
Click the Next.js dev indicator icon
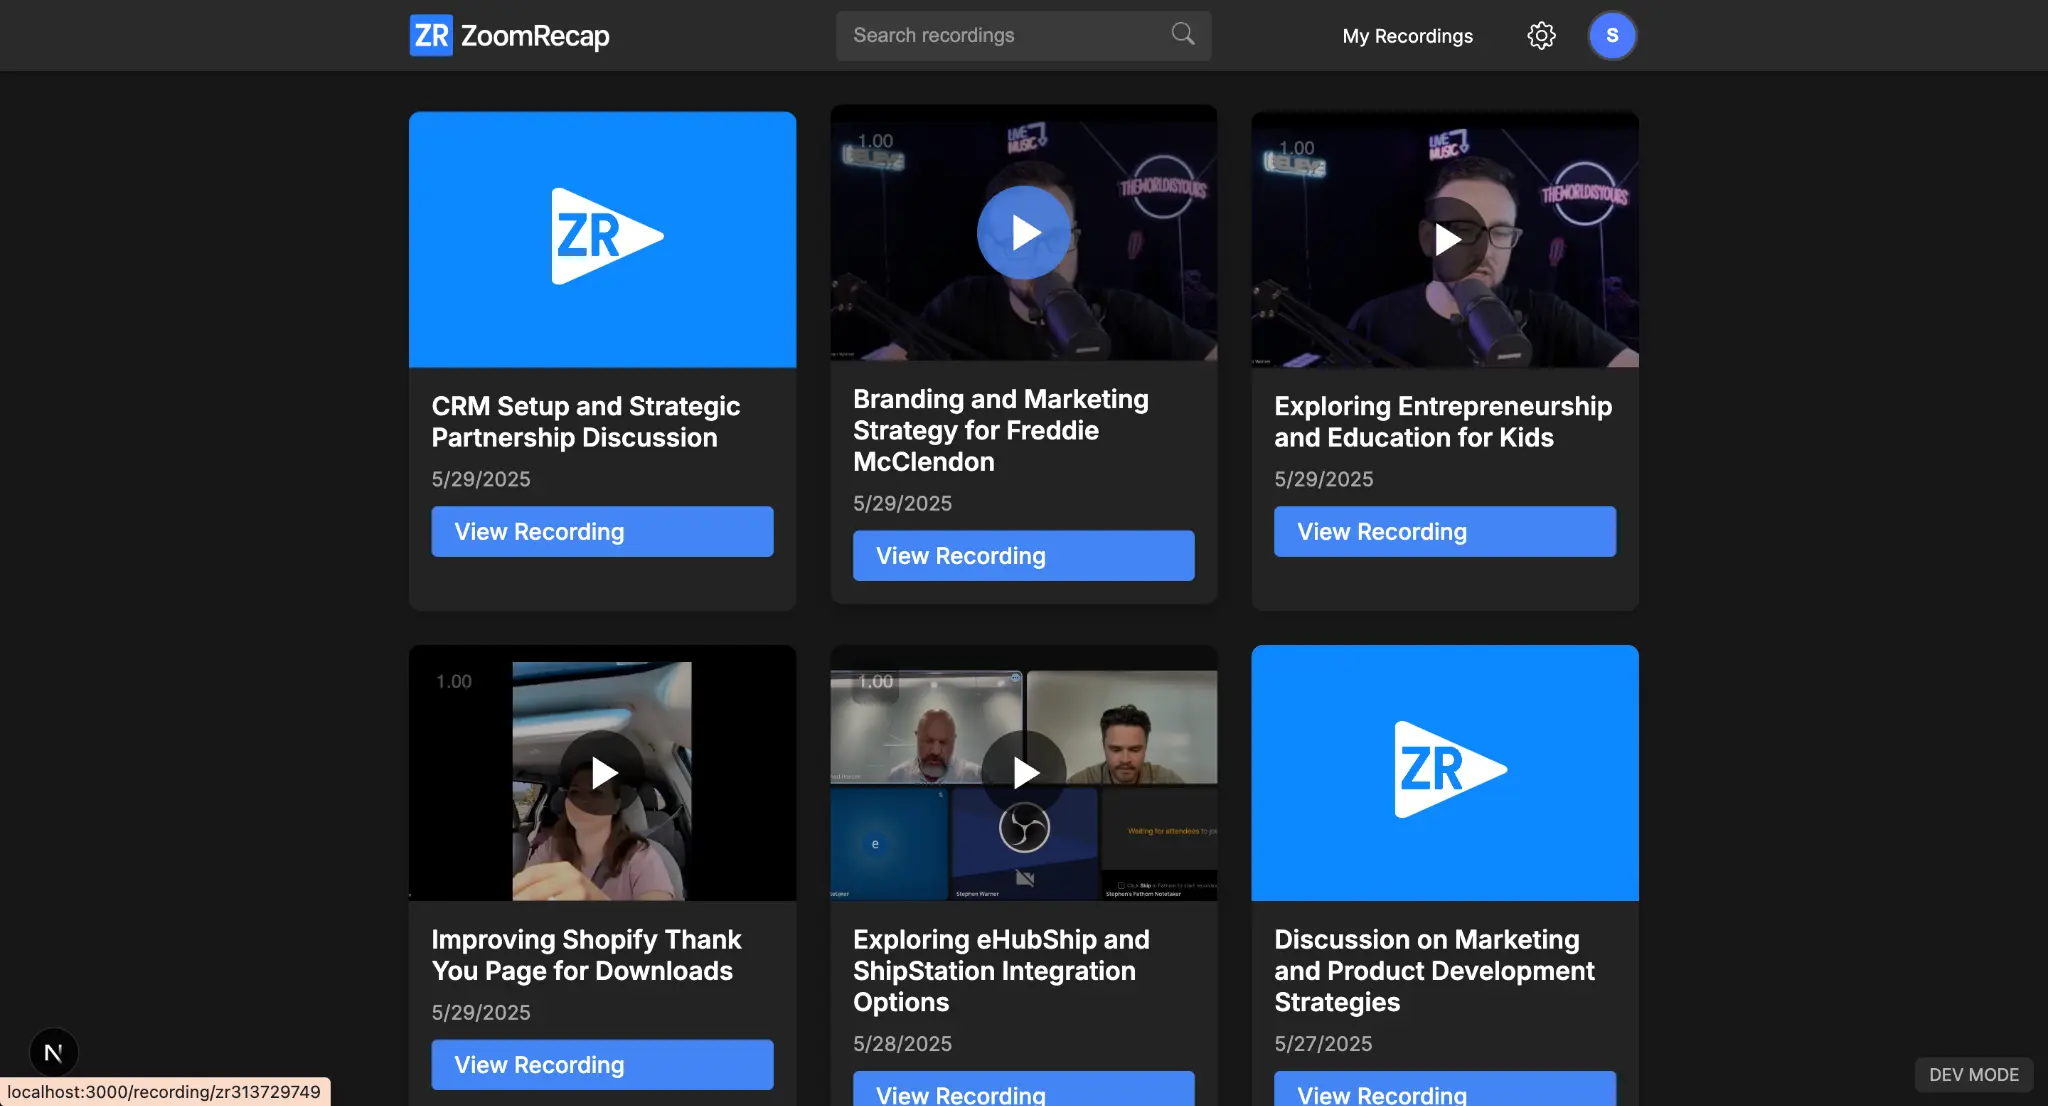[54, 1052]
